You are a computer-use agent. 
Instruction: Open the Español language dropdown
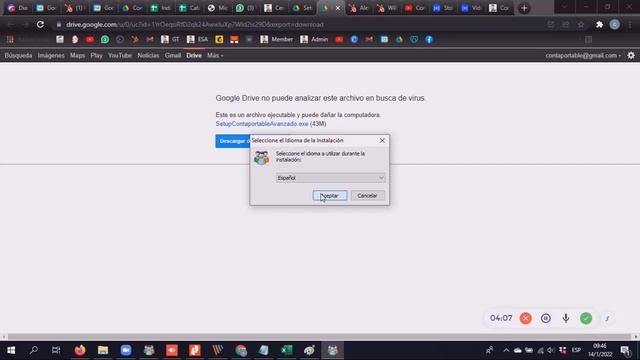click(x=330, y=178)
